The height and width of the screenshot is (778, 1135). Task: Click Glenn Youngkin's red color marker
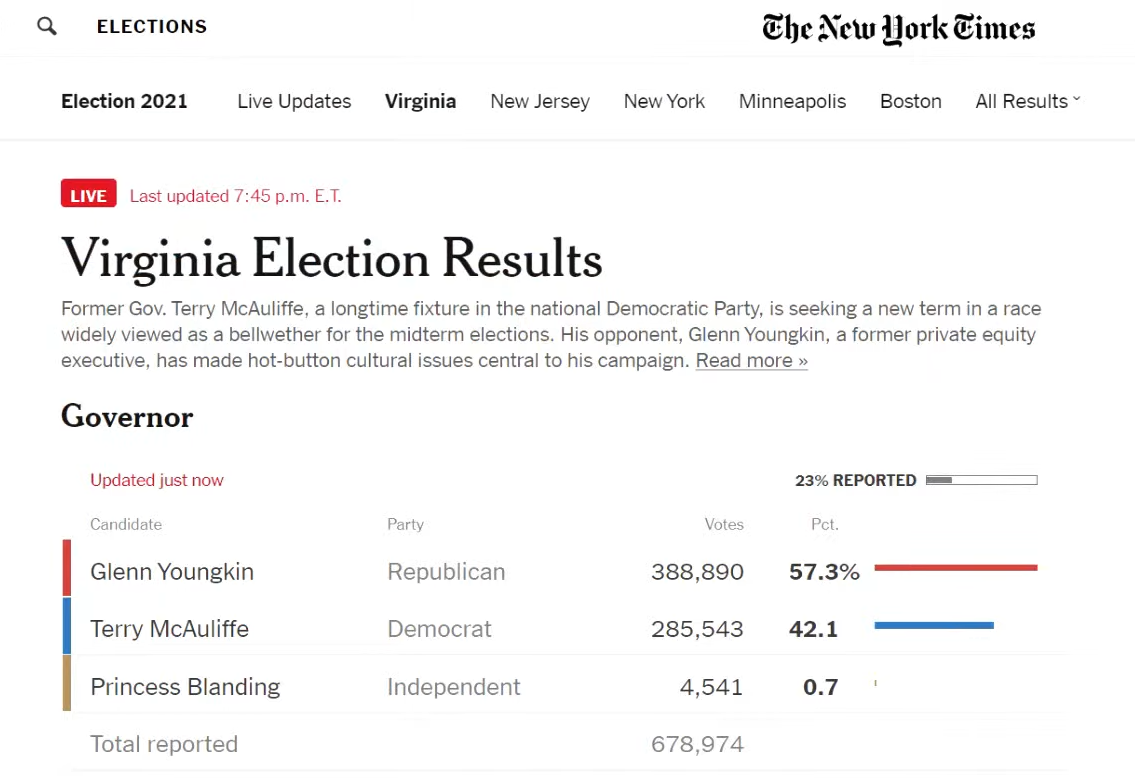click(x=67, y=568)
